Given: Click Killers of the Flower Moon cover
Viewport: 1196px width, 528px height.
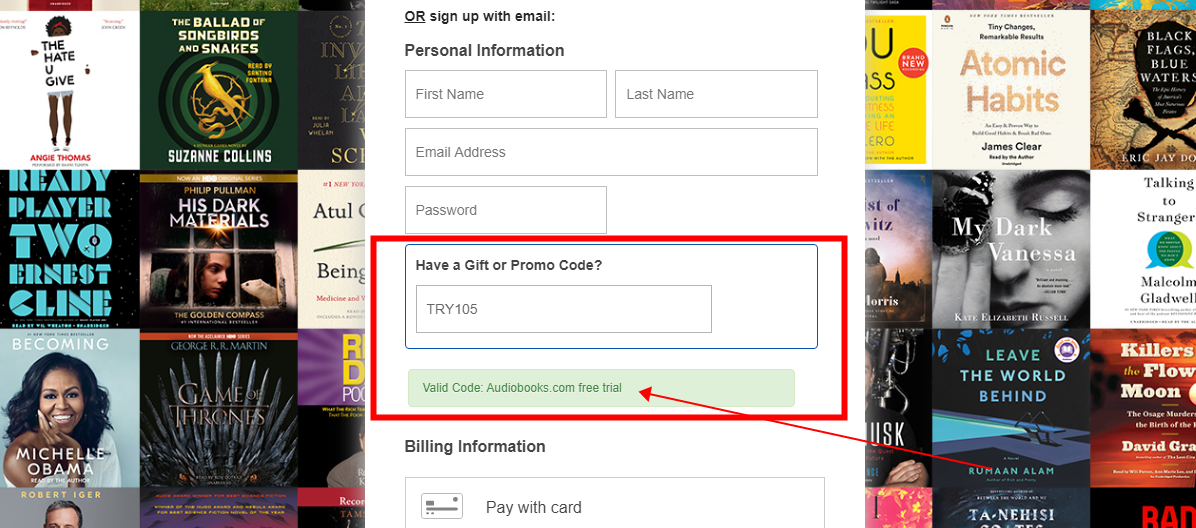Looking at the screenshot, I should pyautogui.click(x=1145, y=408).
